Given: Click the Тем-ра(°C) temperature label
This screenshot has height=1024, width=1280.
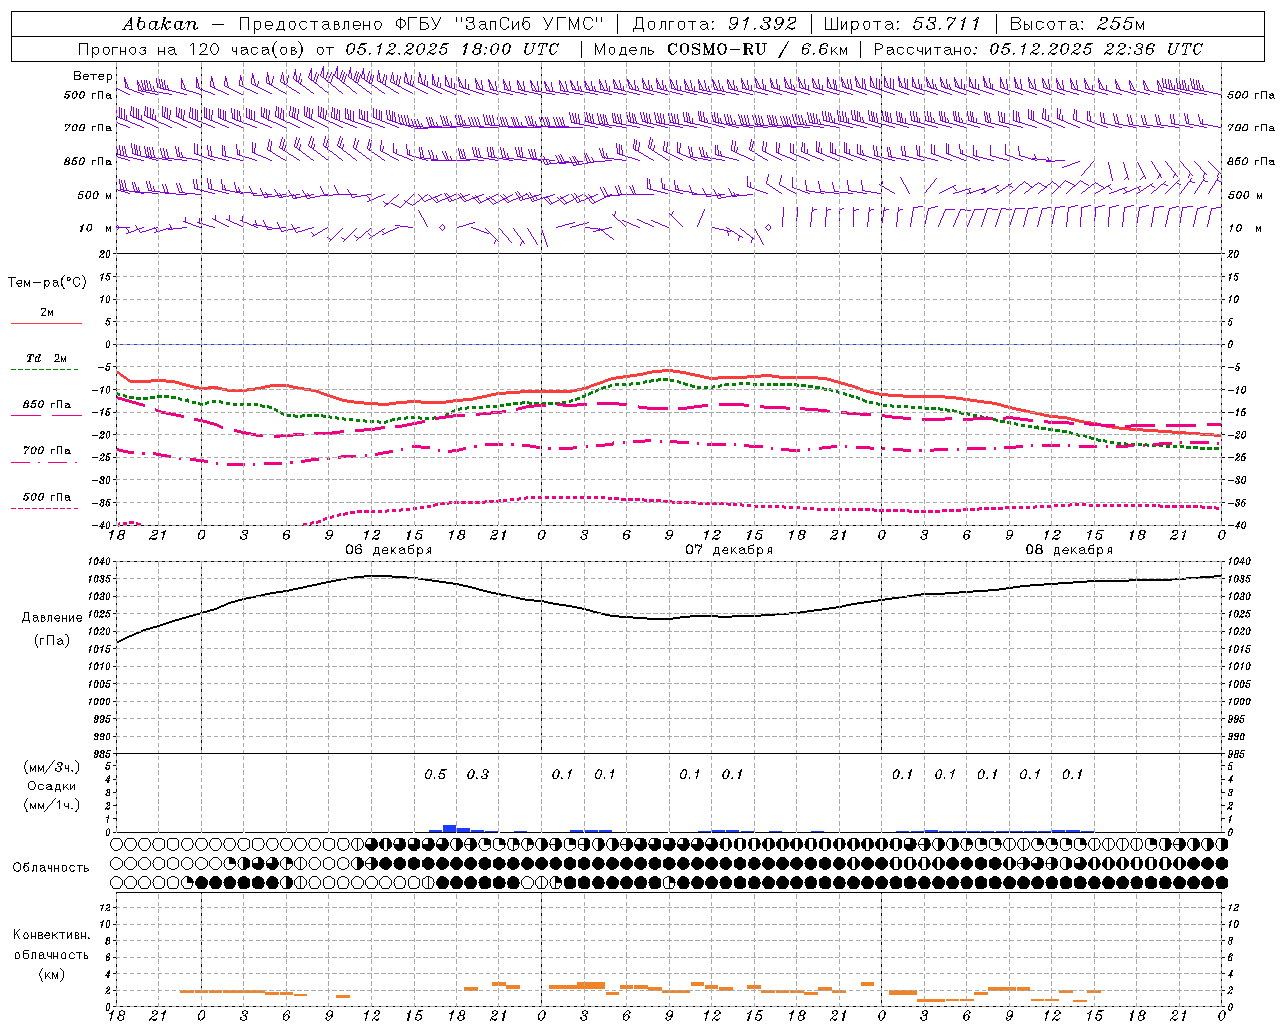Looking at the screenshot, I should (x=47, y=282).
